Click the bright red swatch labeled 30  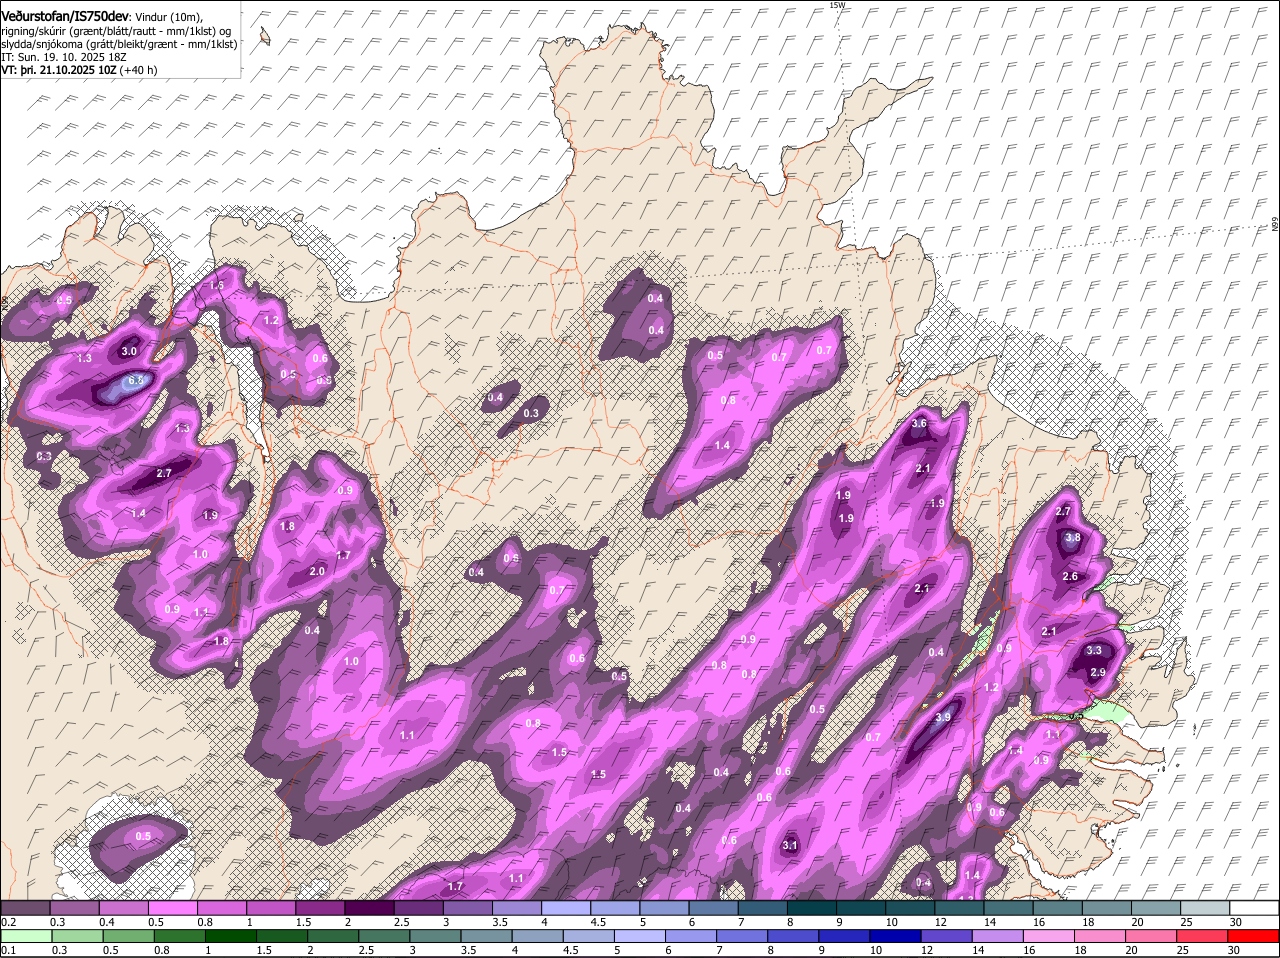coord(1254,936)
